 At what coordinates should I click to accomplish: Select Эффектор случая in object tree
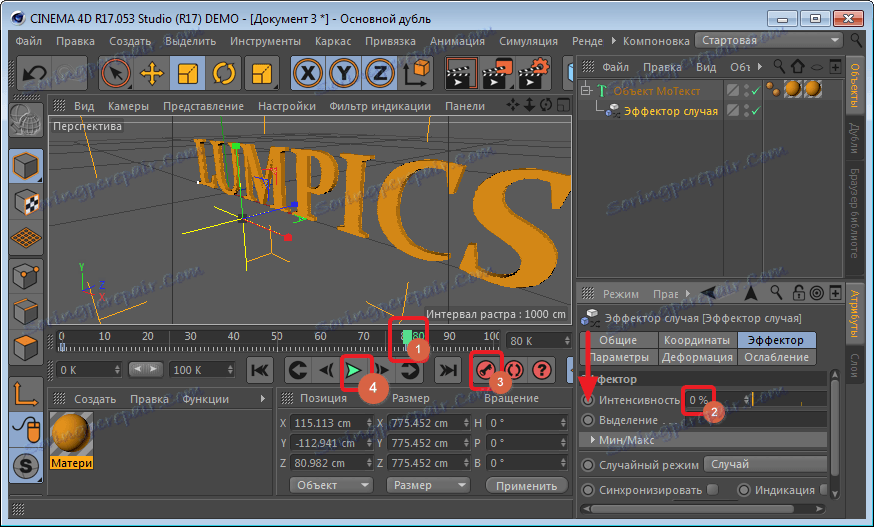(x=670, y=111)
